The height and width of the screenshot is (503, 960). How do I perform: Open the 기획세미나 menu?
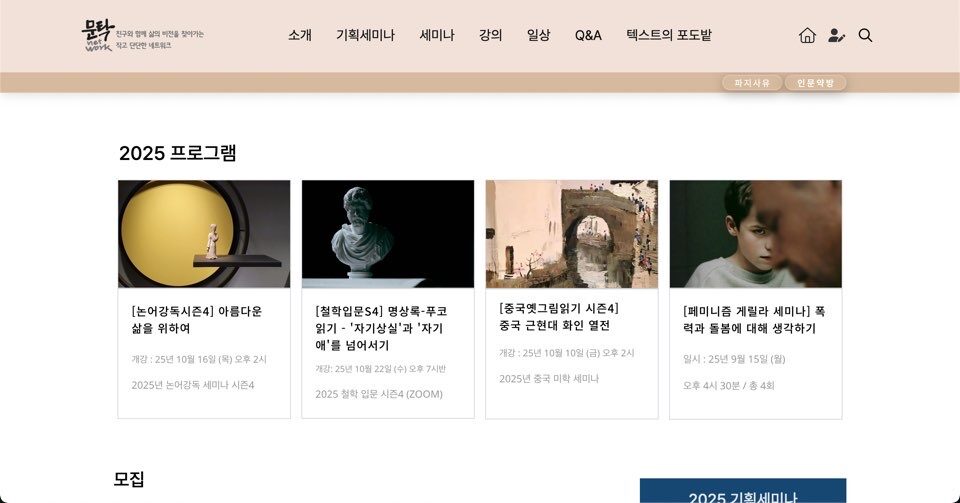tap(366, 35)
